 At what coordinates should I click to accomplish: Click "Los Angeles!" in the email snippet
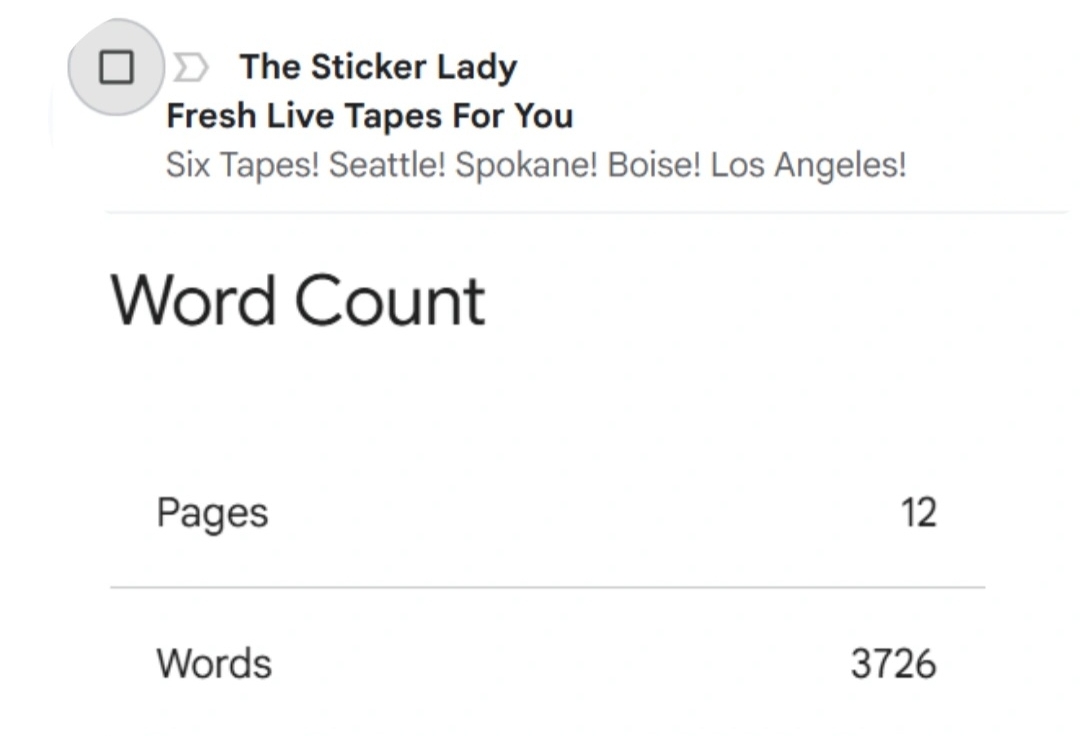point(808,165)
